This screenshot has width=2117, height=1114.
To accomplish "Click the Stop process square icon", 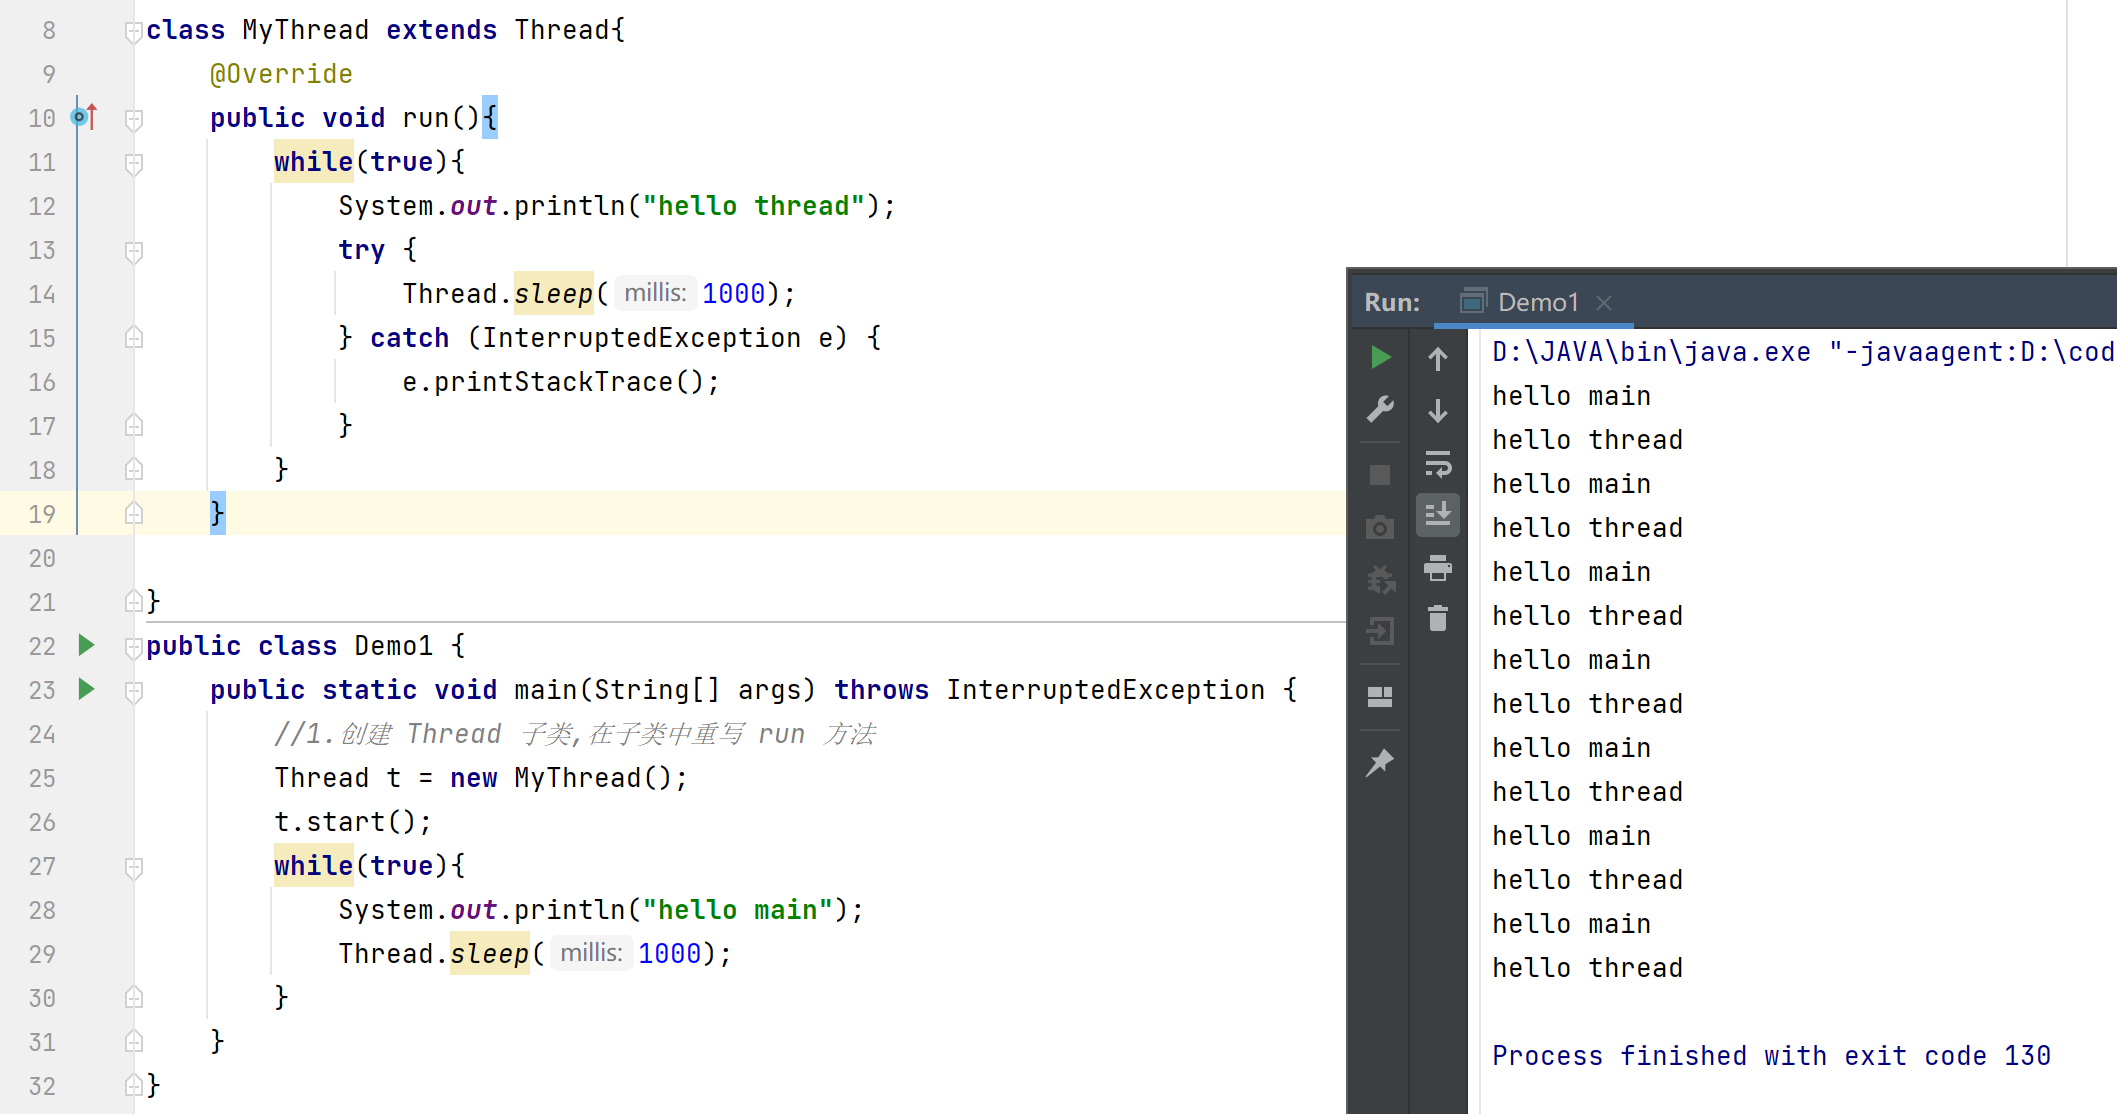I will point(1380,475).
